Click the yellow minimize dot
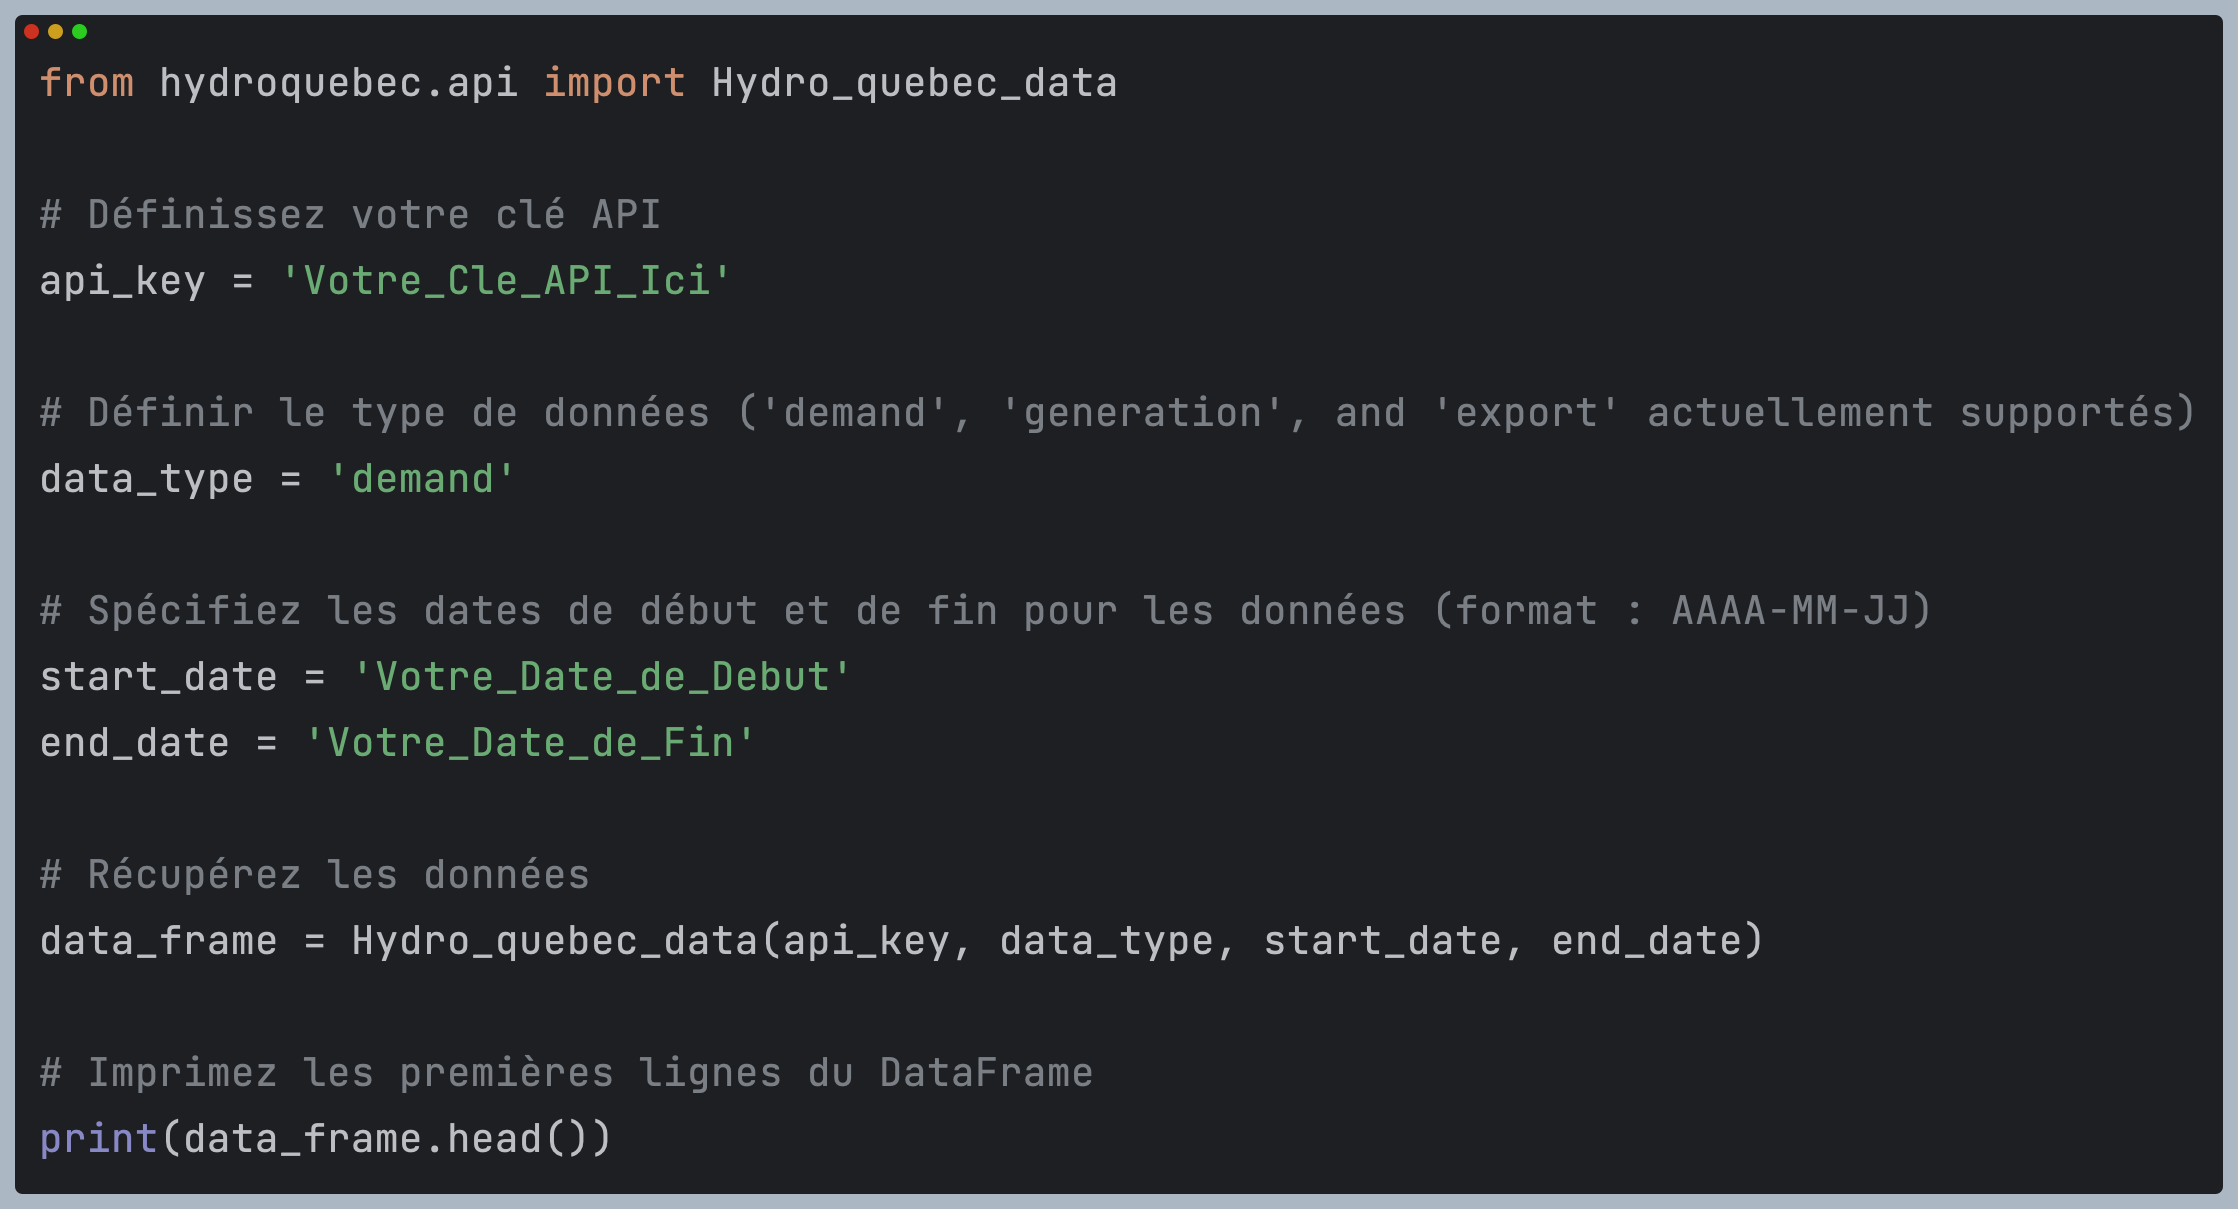Image resolution: width=2238 pixels, height=1209 pixels. [x=55, y=32]
